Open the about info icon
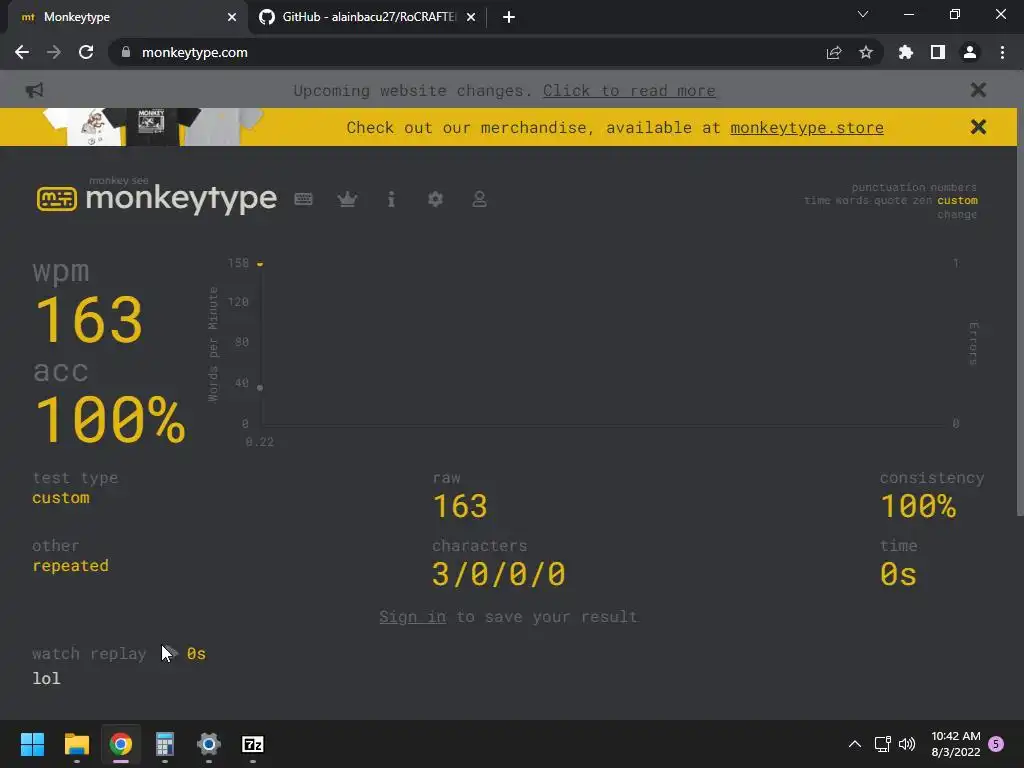This screenshot has height=768, width=1024. [x=391, y=199]
